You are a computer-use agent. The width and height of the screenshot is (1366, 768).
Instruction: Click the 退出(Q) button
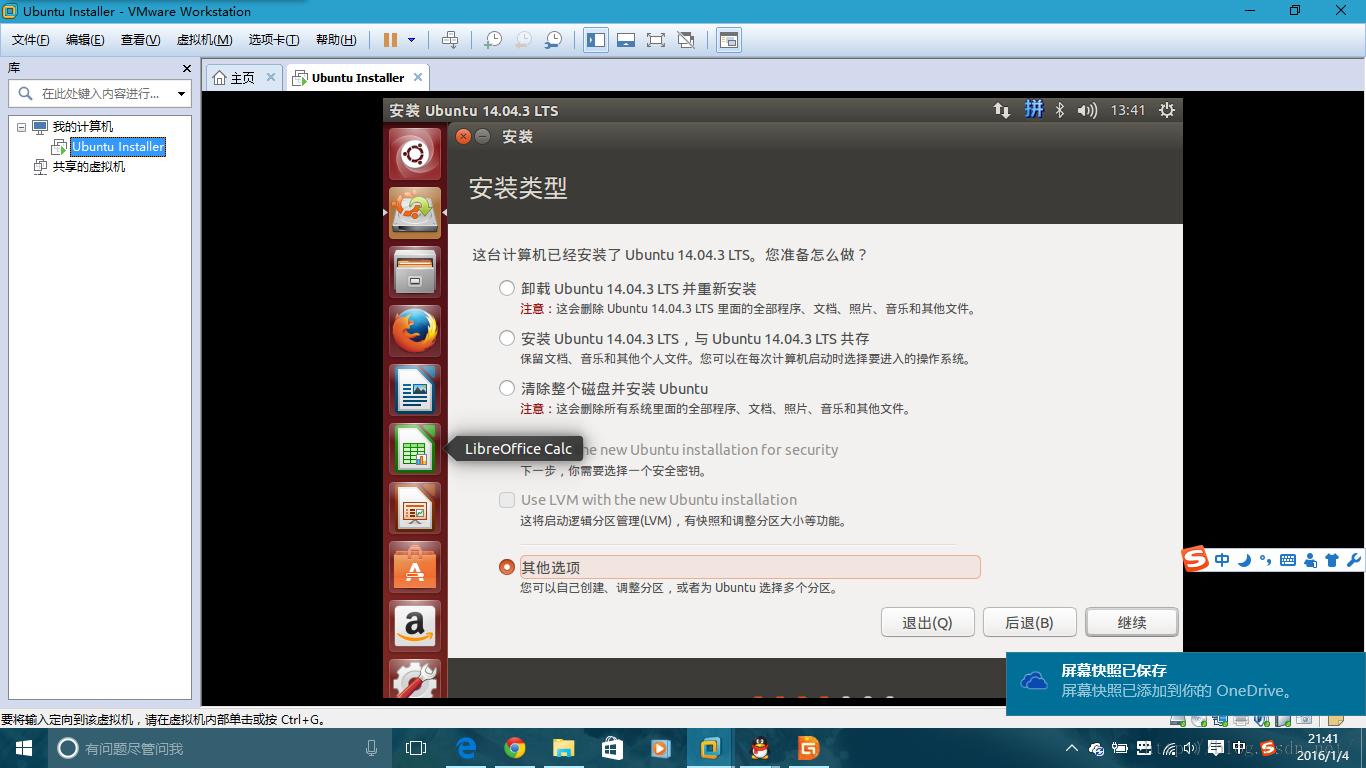pyautogui.click(x=927, y=622)
